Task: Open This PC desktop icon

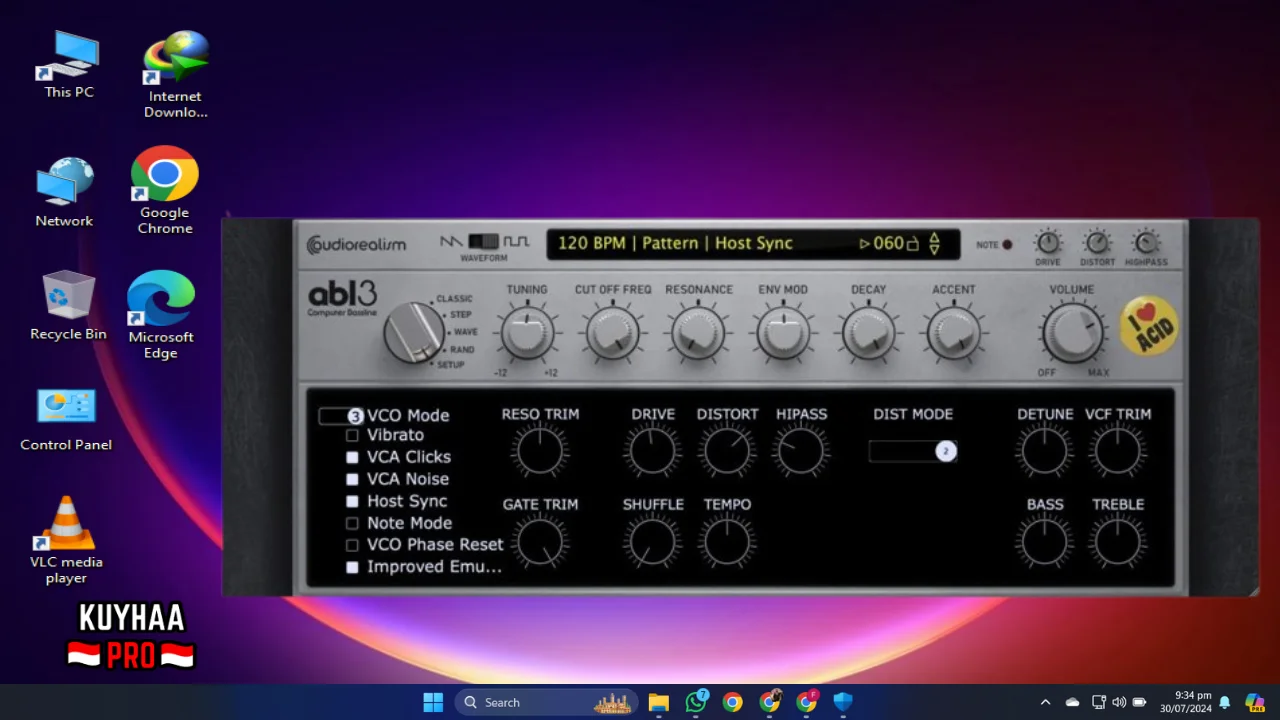Action: point(69,65)
